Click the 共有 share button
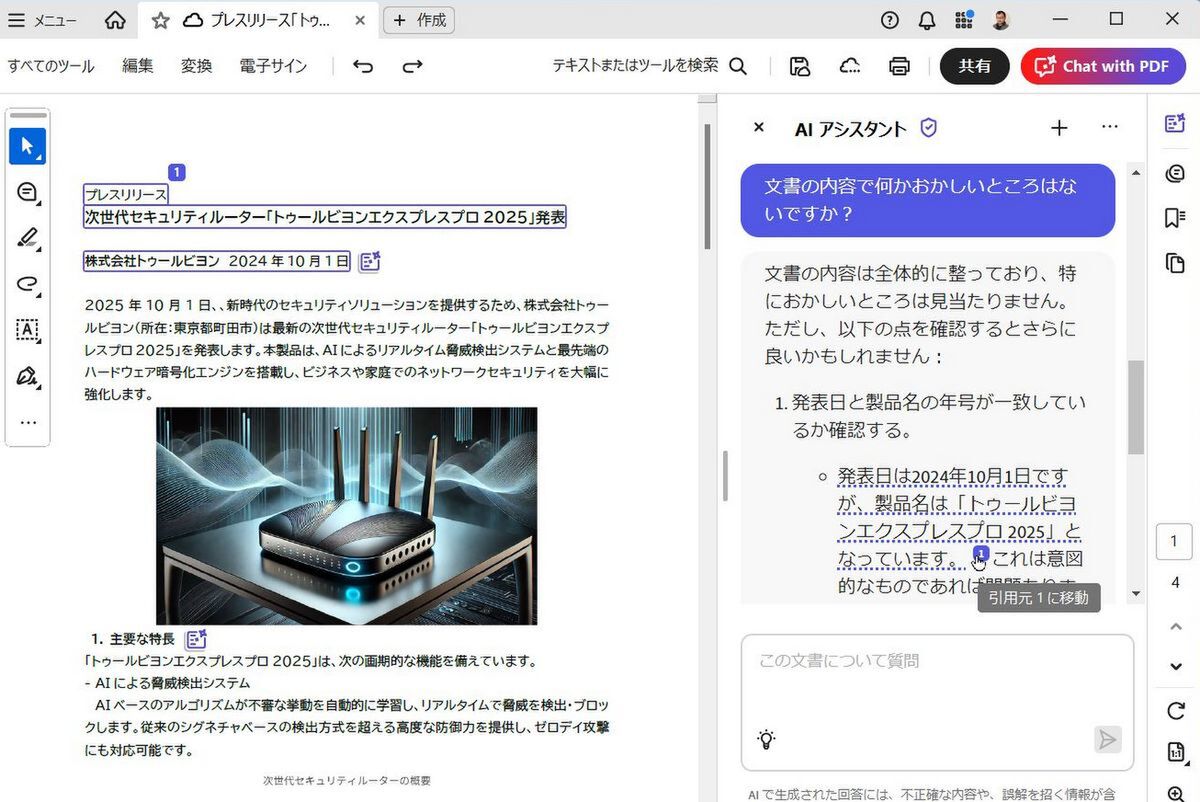The height and width of the screenshot is (802, 1200). point(974,66)
